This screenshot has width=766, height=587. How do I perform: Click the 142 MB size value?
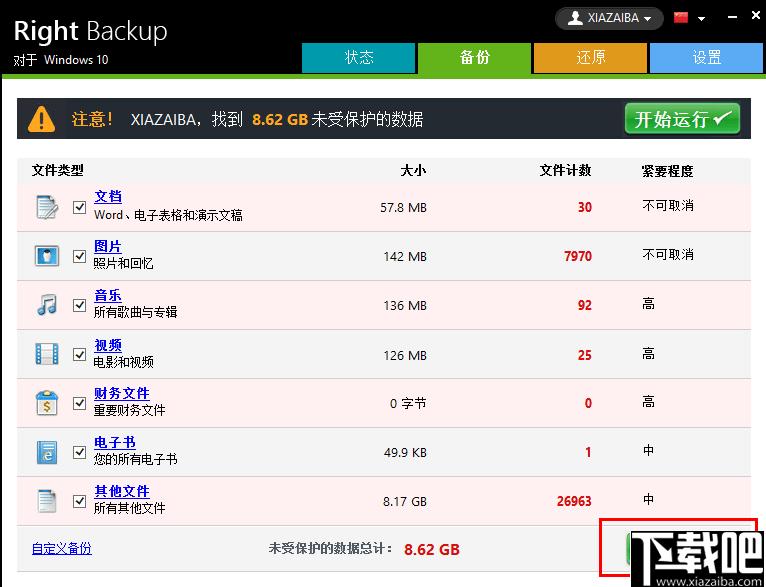coord(405,256)
